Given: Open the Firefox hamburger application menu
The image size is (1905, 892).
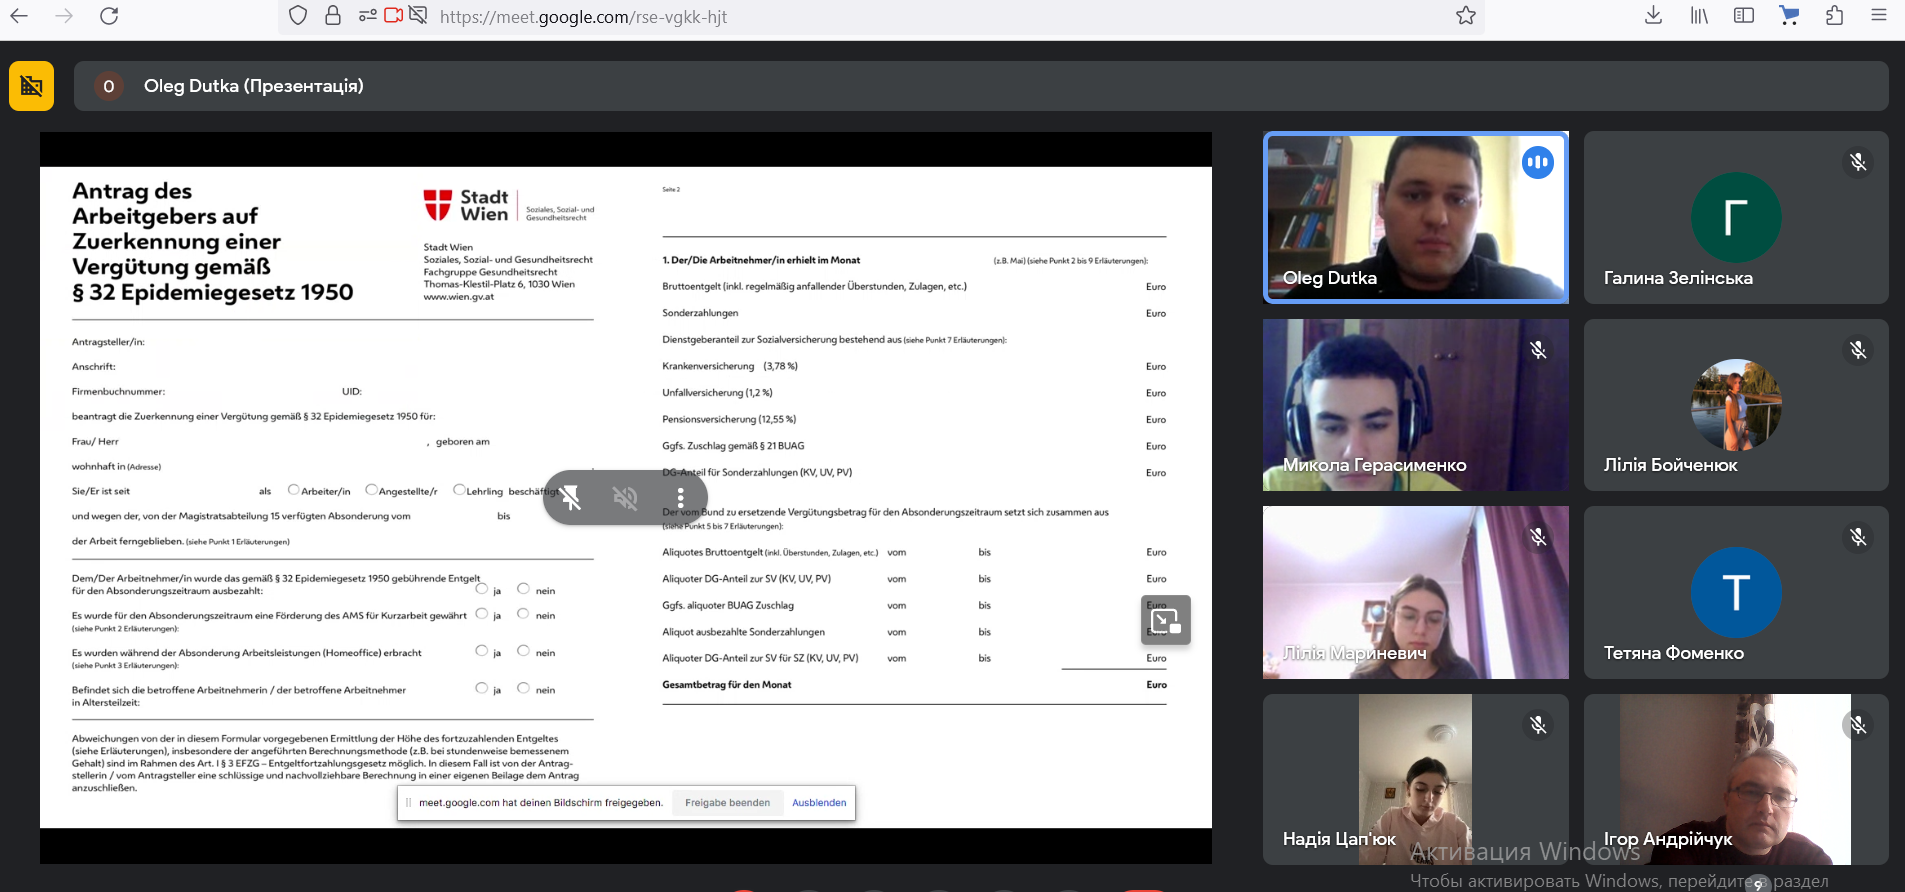Looking at the screenshot, I should 1878,15.
